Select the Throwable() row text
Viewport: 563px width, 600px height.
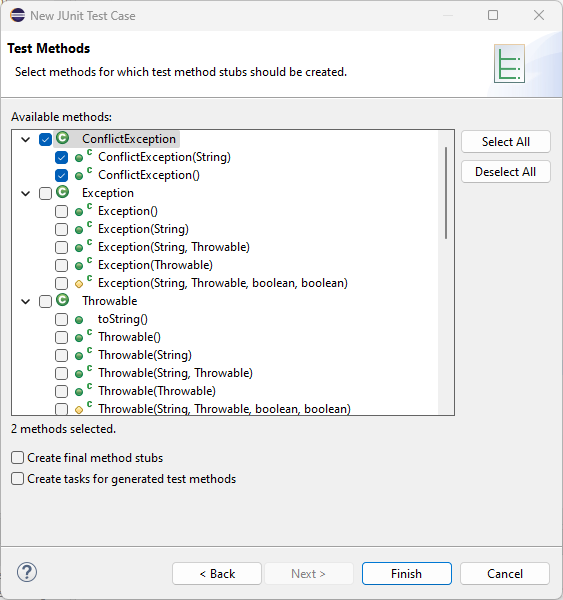click(129, 337)
